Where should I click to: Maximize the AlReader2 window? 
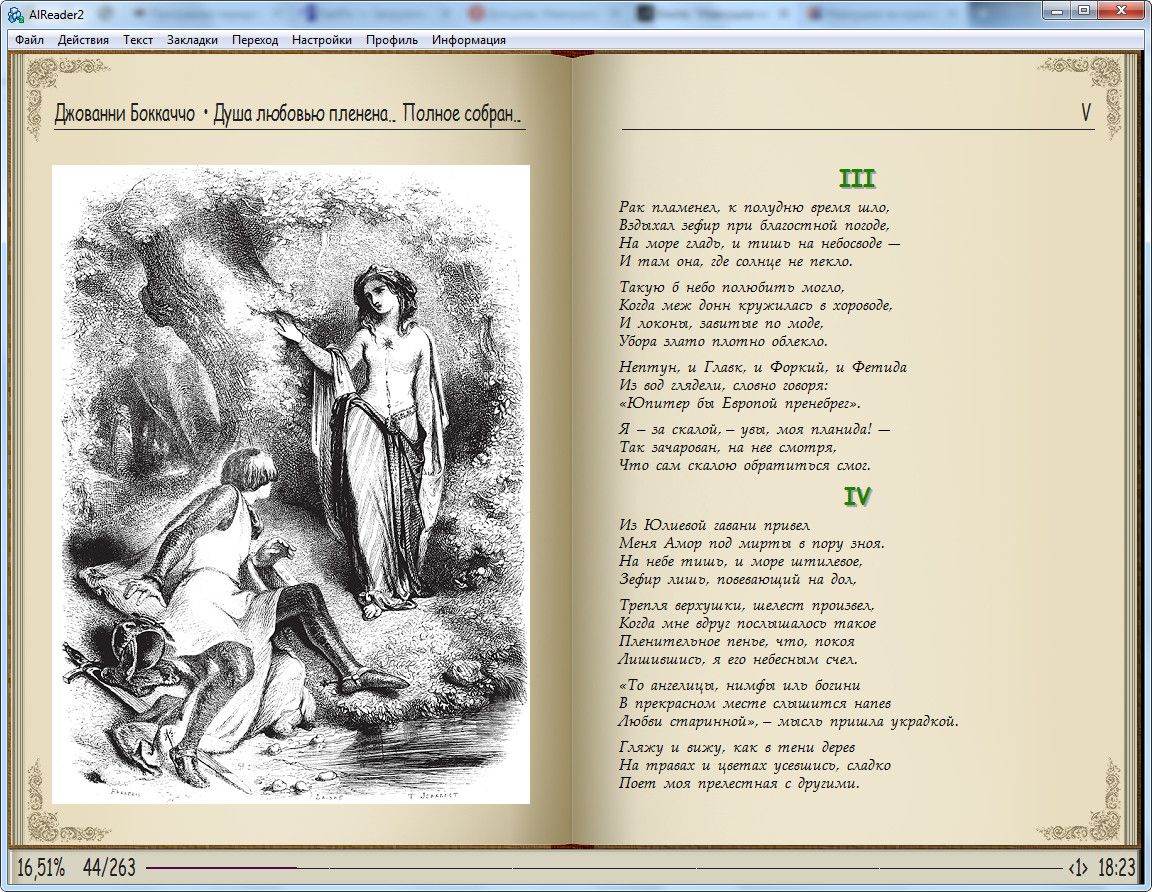[1084, 10]
